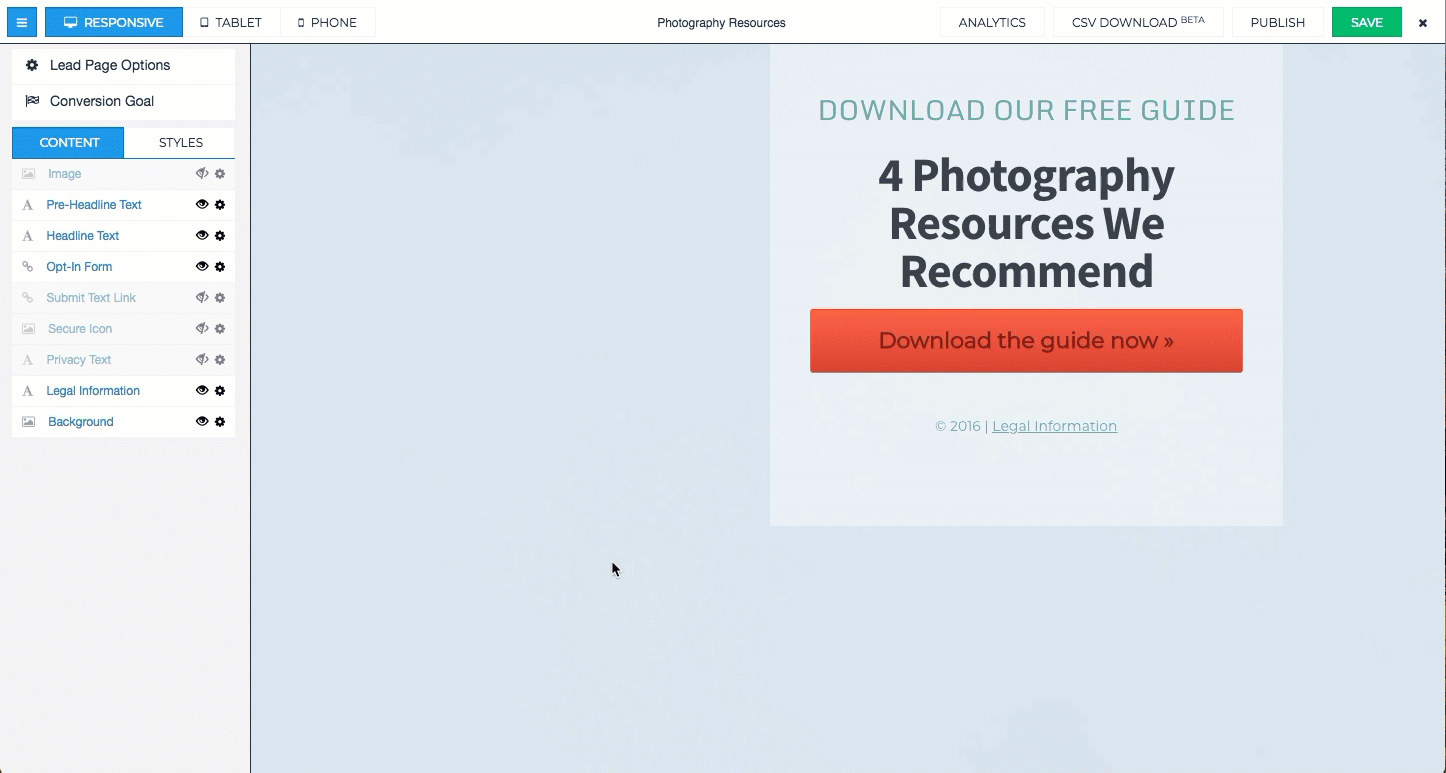Click the Conversion Goal flag icon
This screenshot has width=1446, height=773.
tap(33, 101)
